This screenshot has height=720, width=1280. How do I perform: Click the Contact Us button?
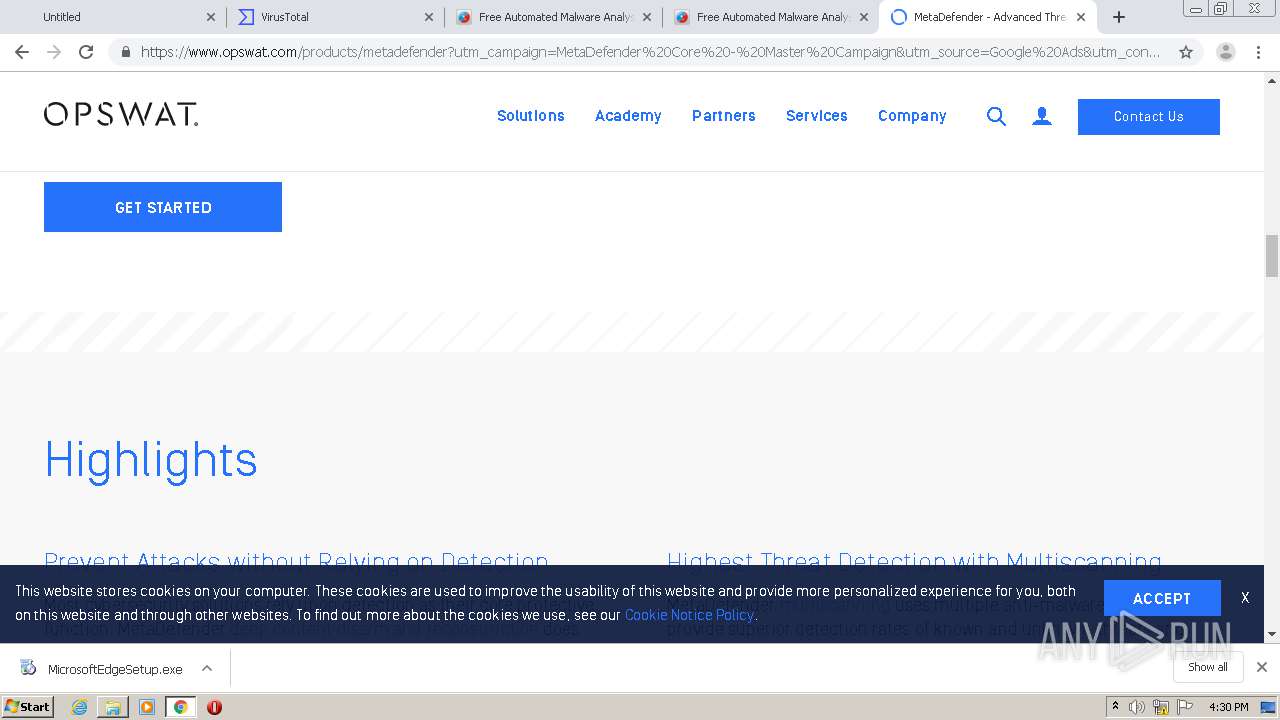point(1149,116)
